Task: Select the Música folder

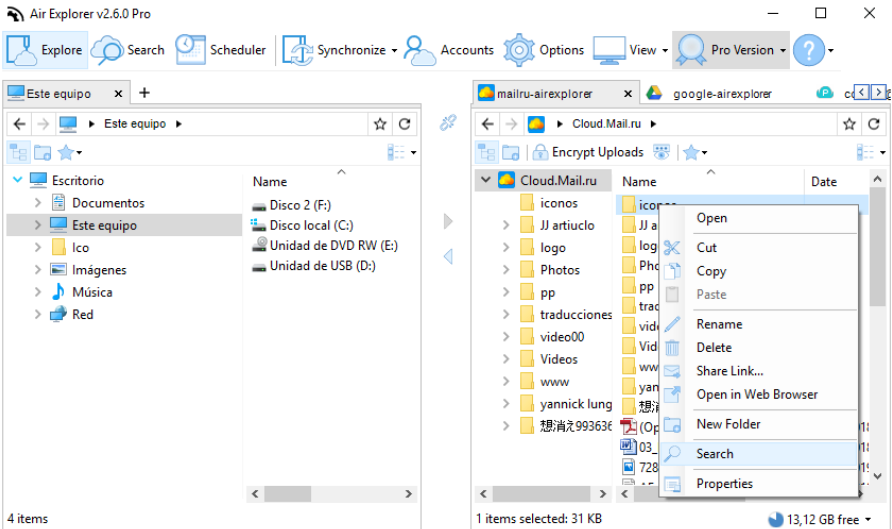Action: (82, 292)
